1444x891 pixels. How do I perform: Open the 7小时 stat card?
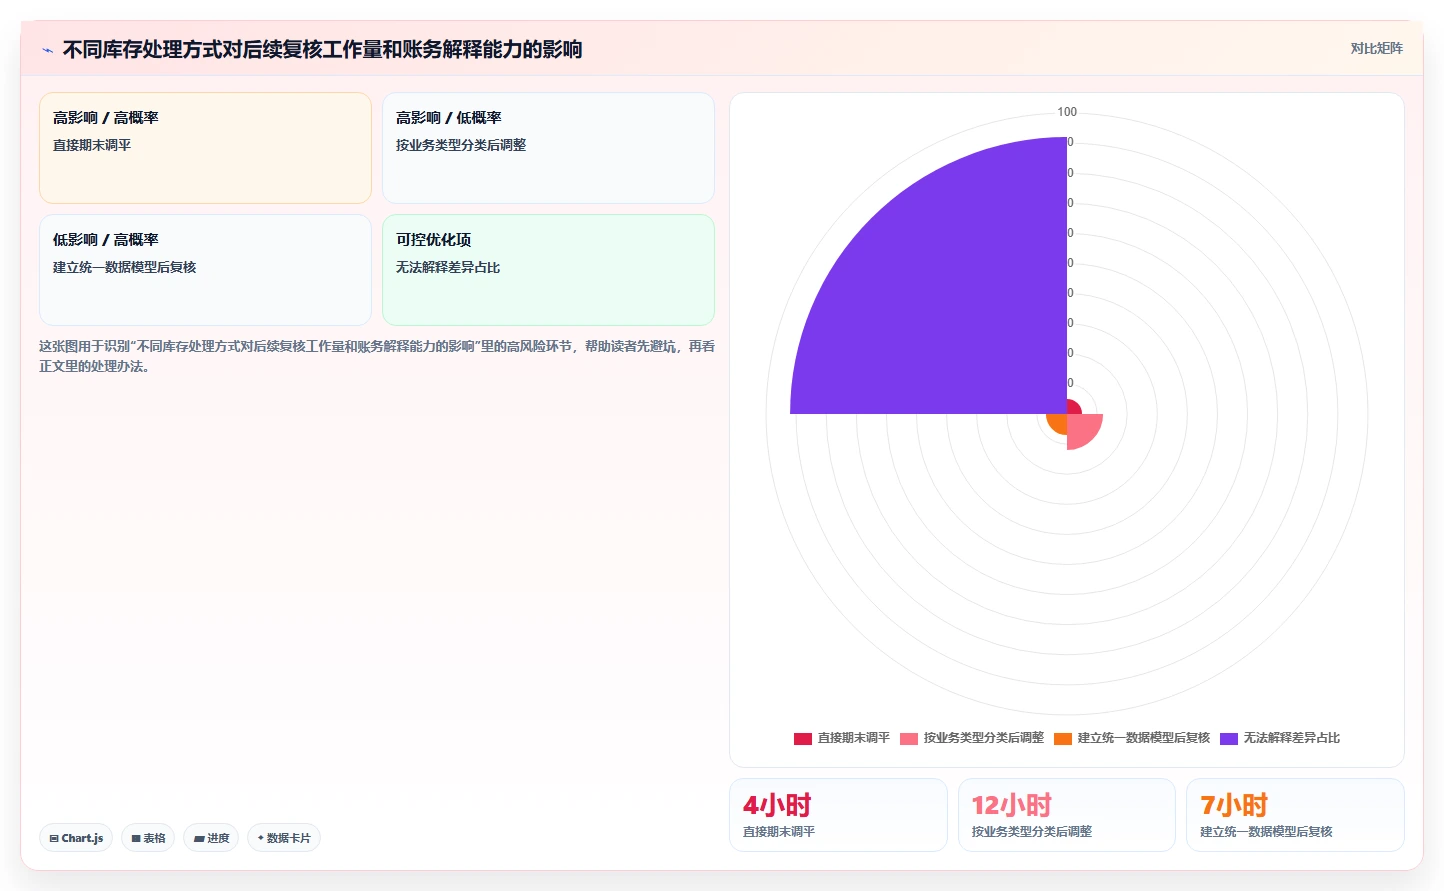click(x=1295, y=815)
